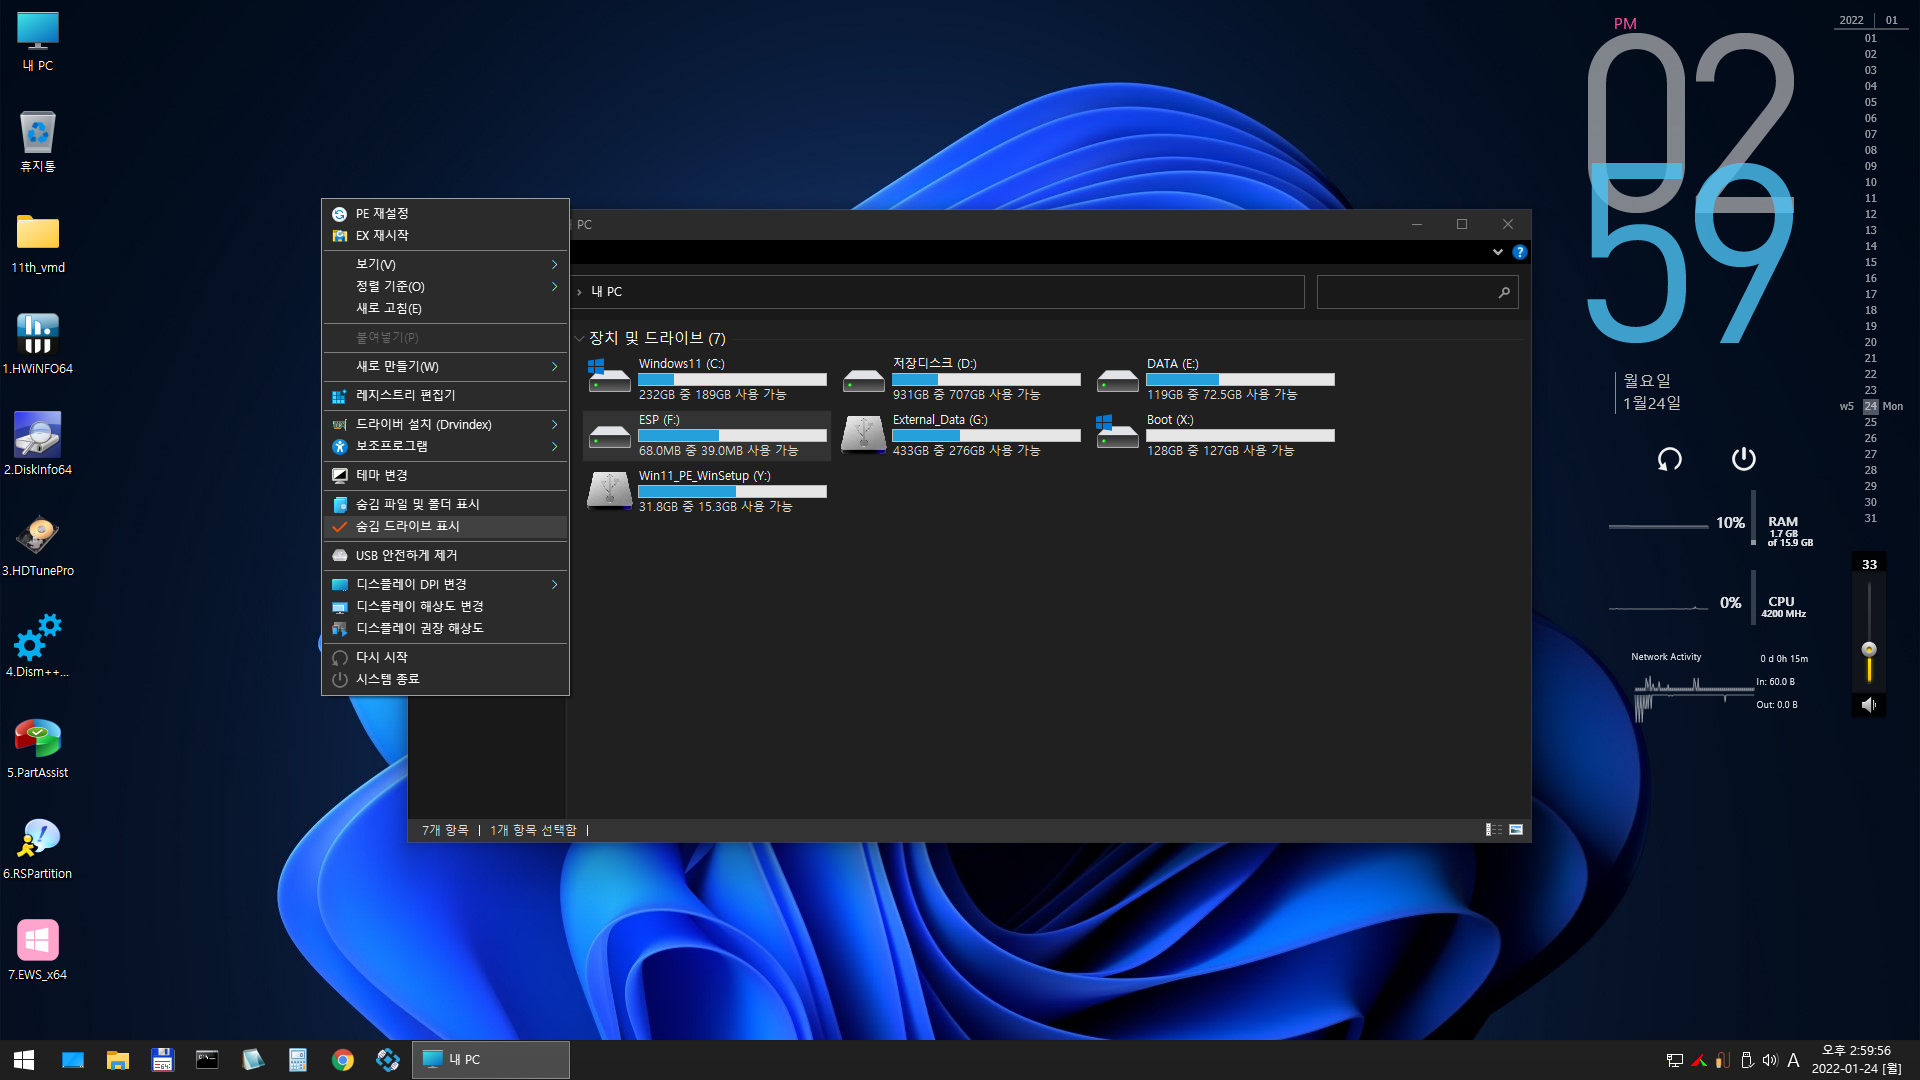
Task: Open 레지스트리 편집기 from context menu
Action: (x=446, y=395)
